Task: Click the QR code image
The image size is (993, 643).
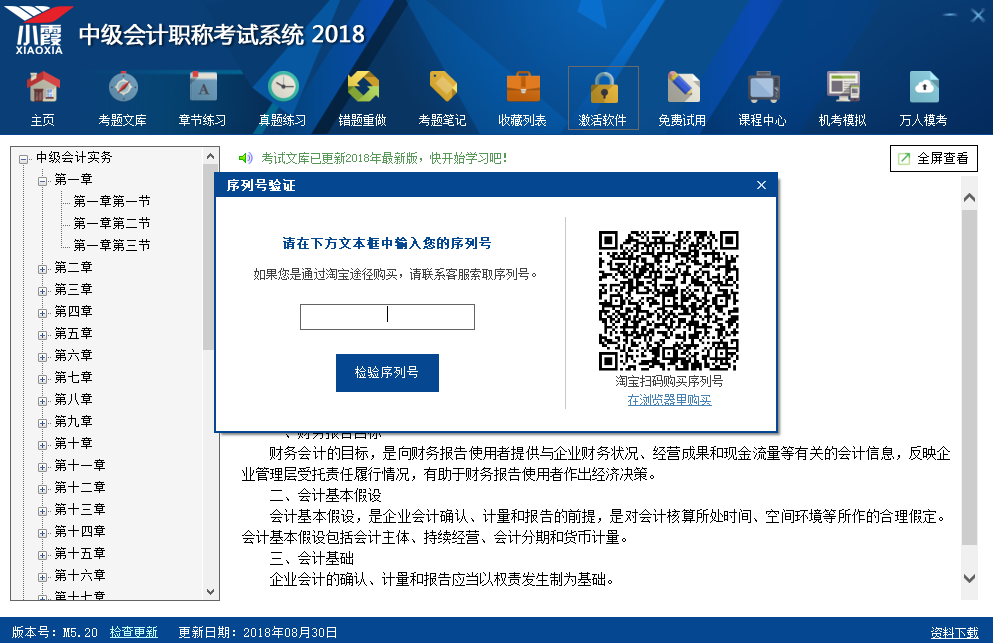Action: pos(669,300)
